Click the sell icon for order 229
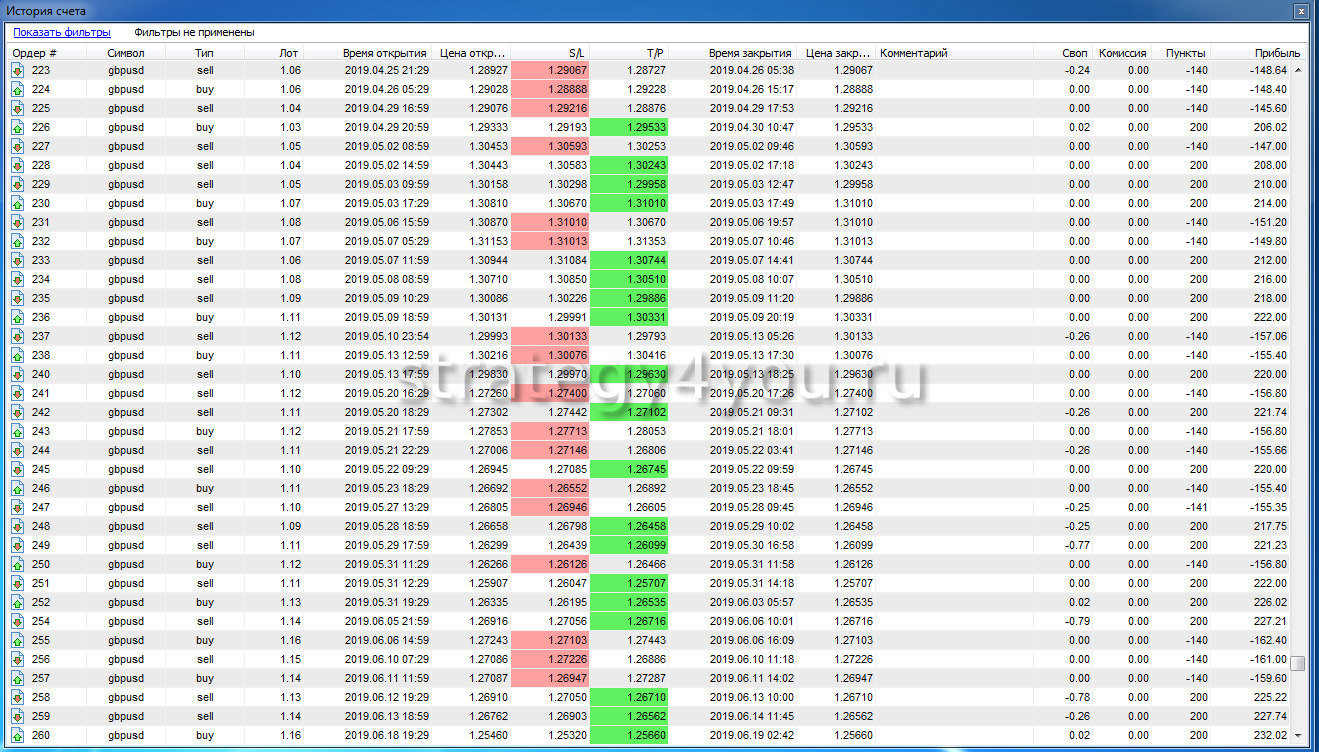This screenshot has width=1319, height=752. click(x=18, y=184)
